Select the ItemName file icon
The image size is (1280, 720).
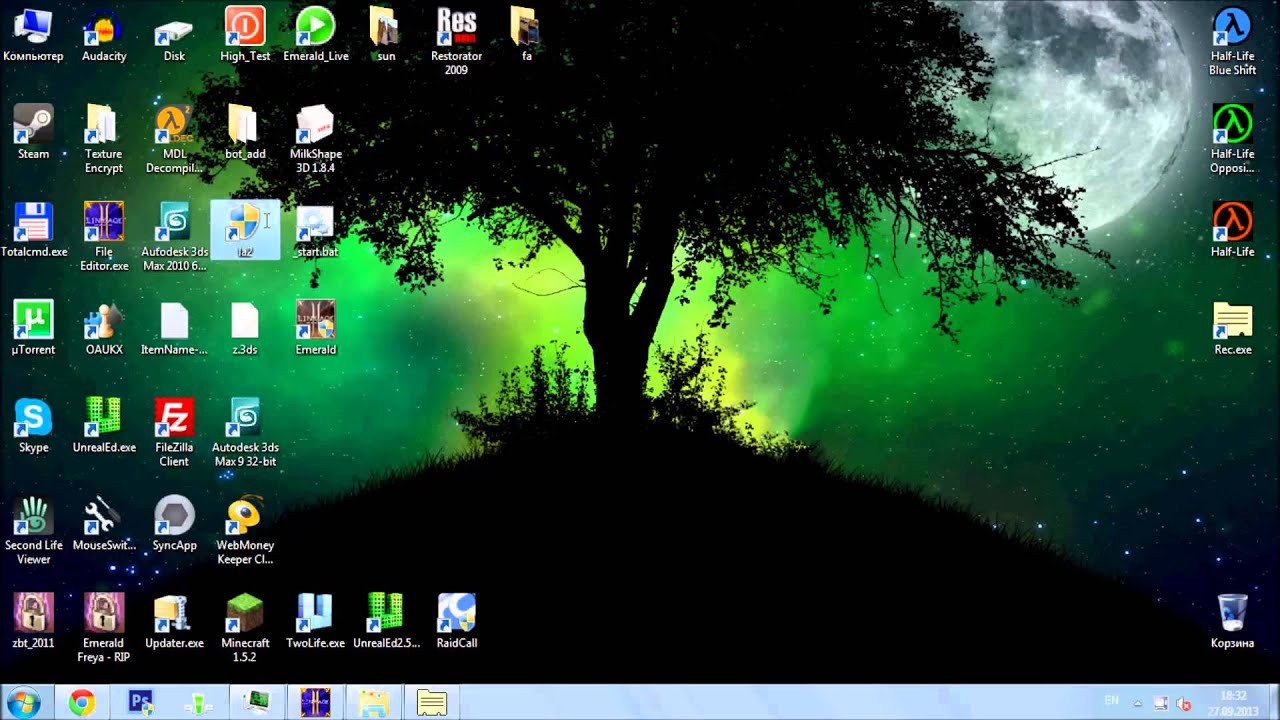click(174, 328)
